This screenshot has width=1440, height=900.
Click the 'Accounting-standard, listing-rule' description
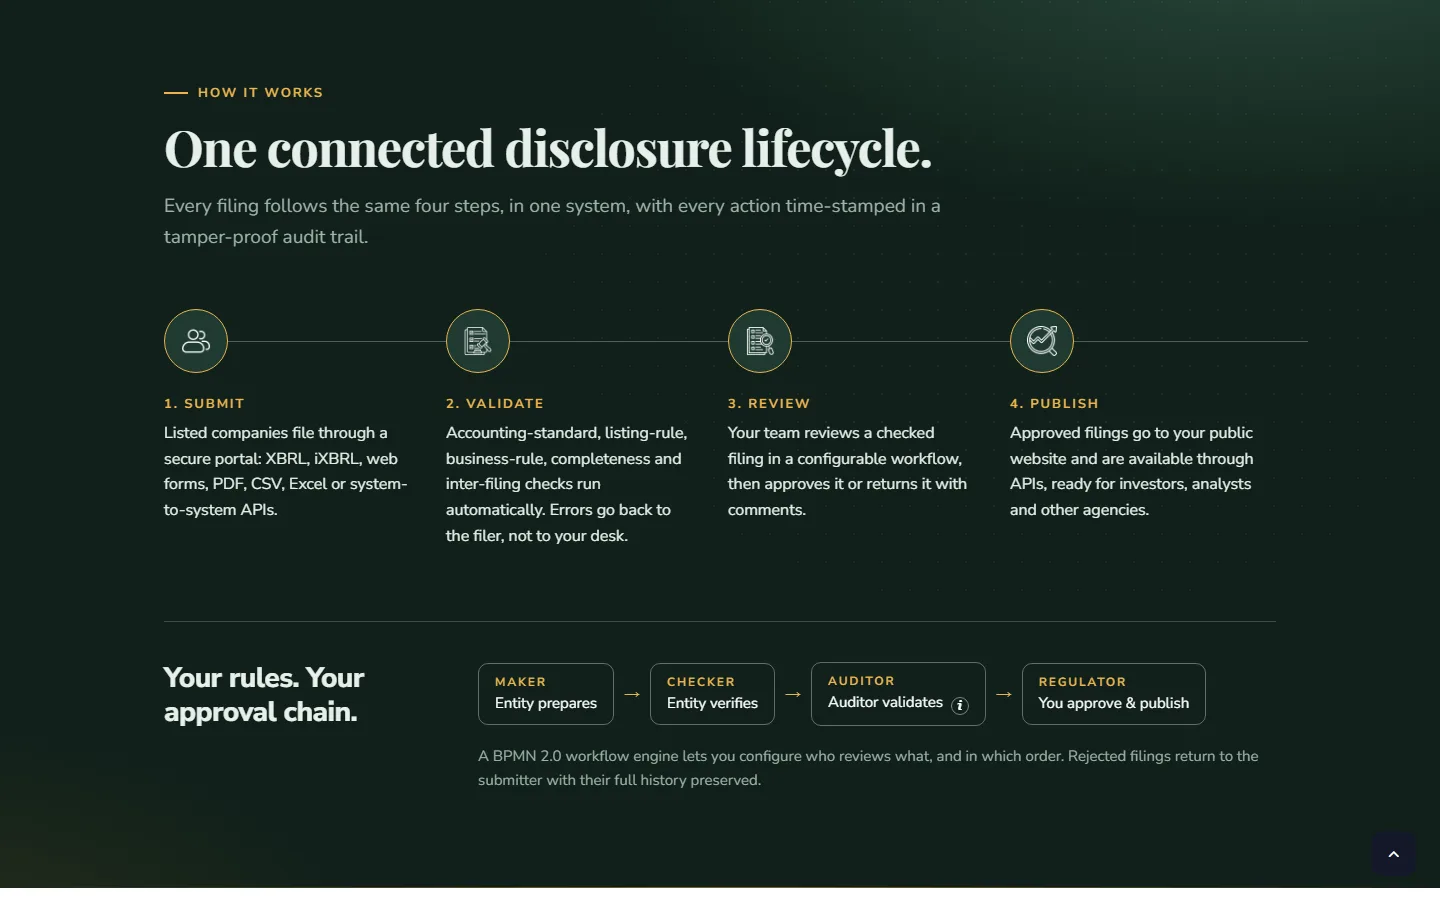point(567,484)
